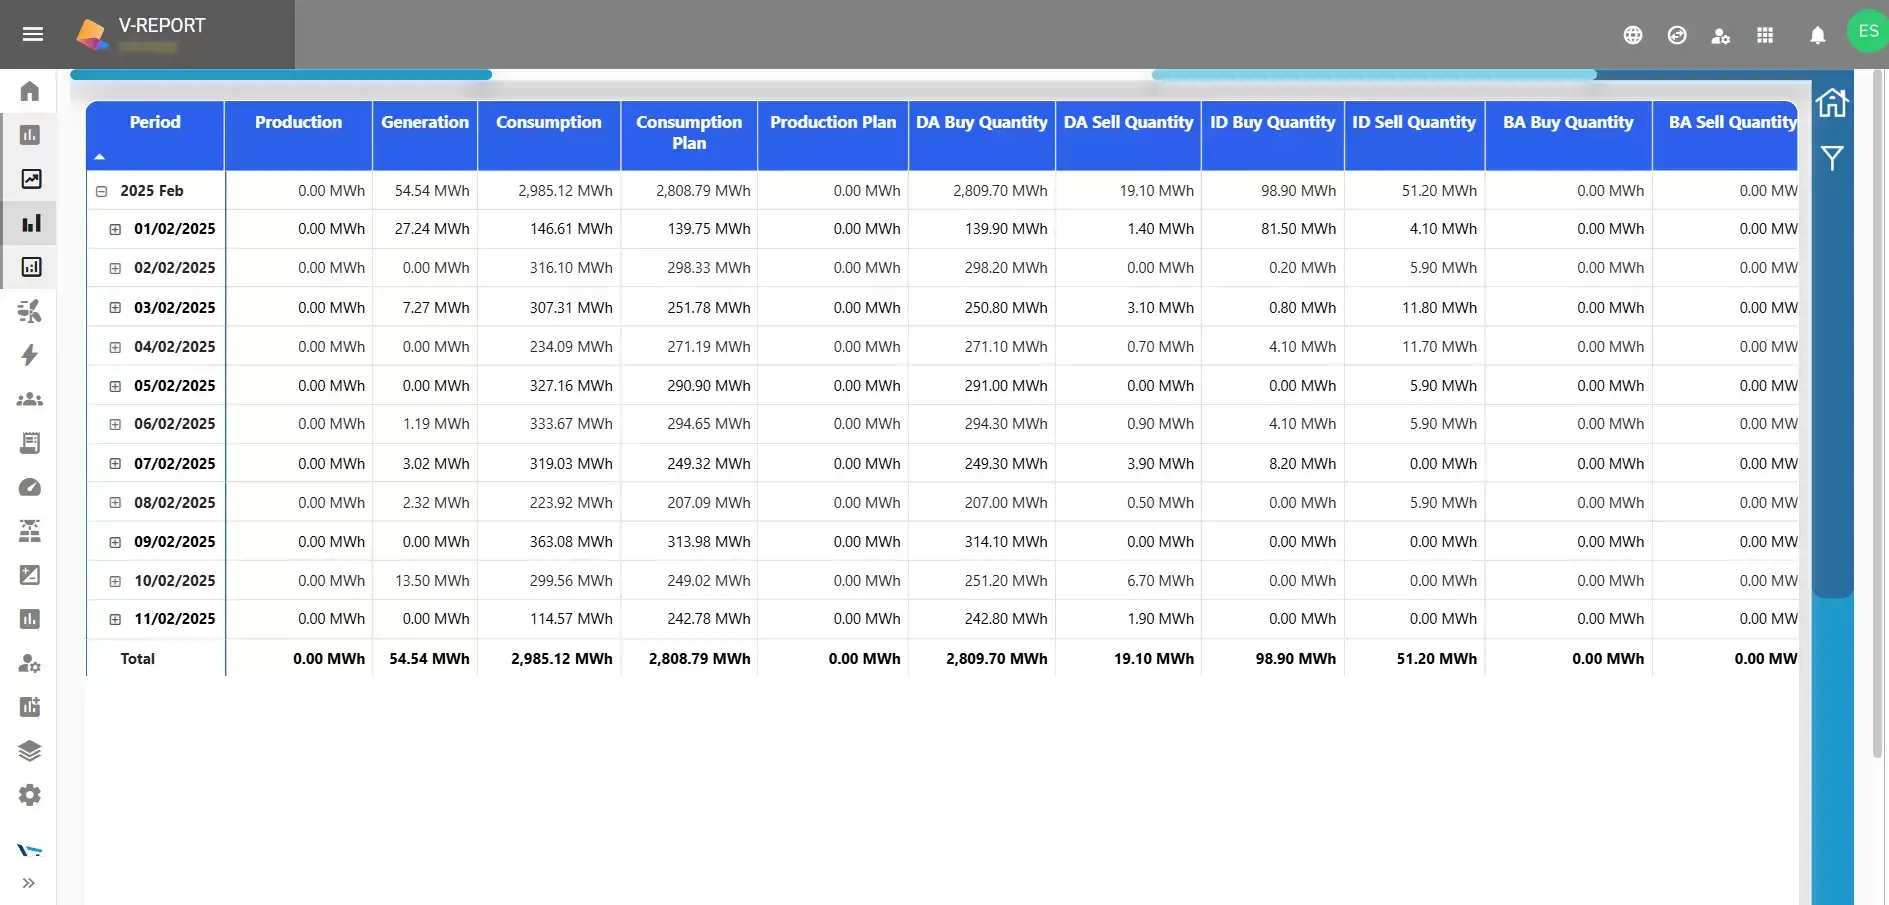This screenshot has height=905, width=1889.
Task: Click the DA Buy Quantity column header
Action: click(981, 123)
